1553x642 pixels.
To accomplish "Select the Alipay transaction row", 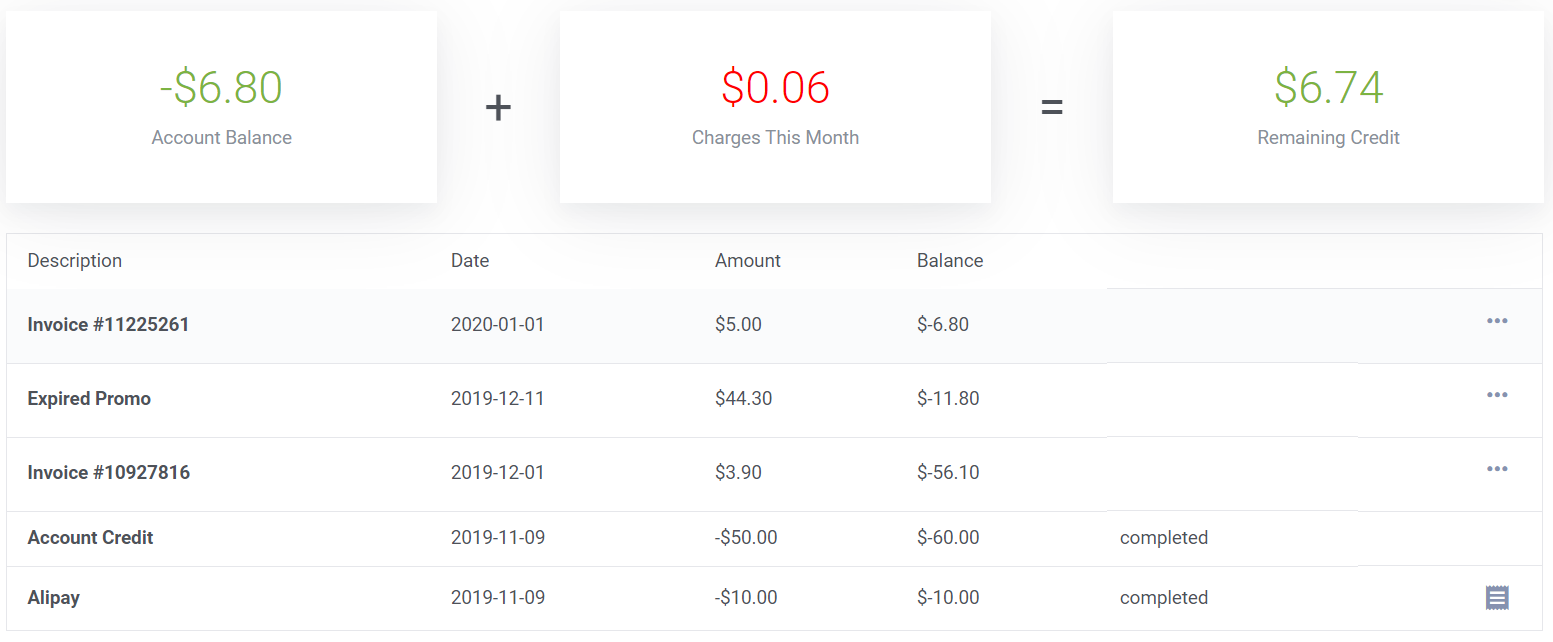I will pos(774,598).
